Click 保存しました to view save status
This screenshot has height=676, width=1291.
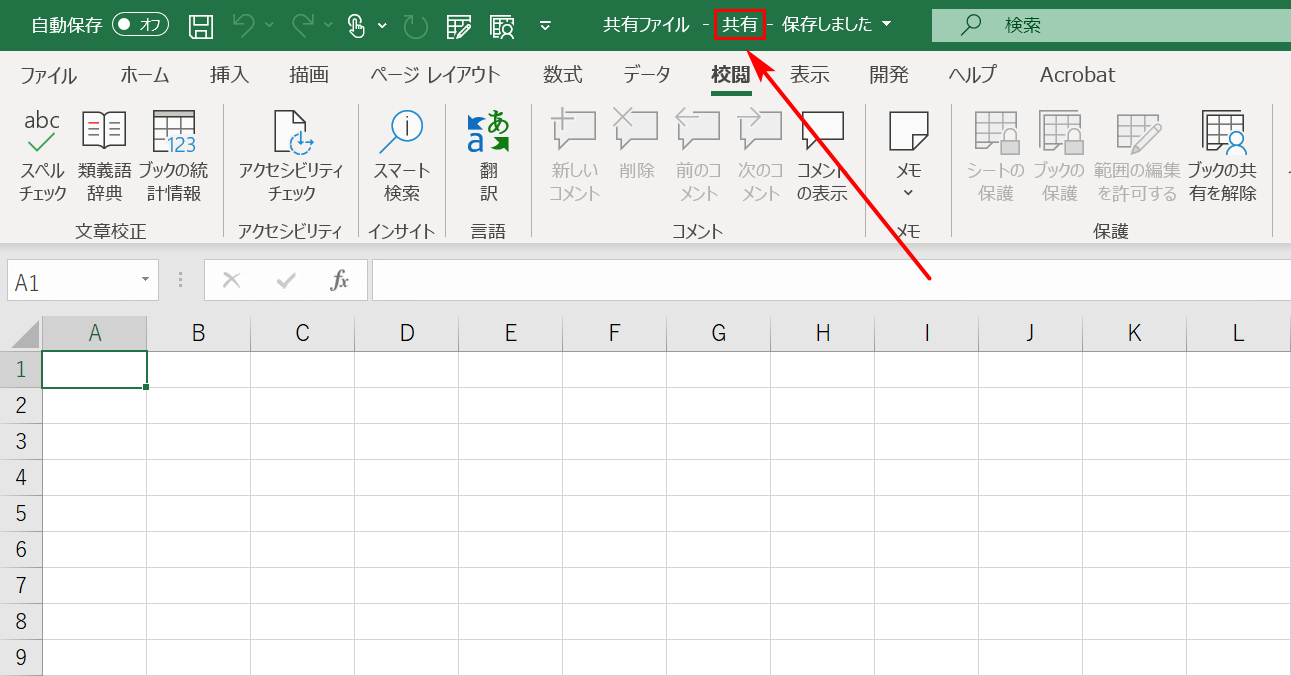pos(824,24)
